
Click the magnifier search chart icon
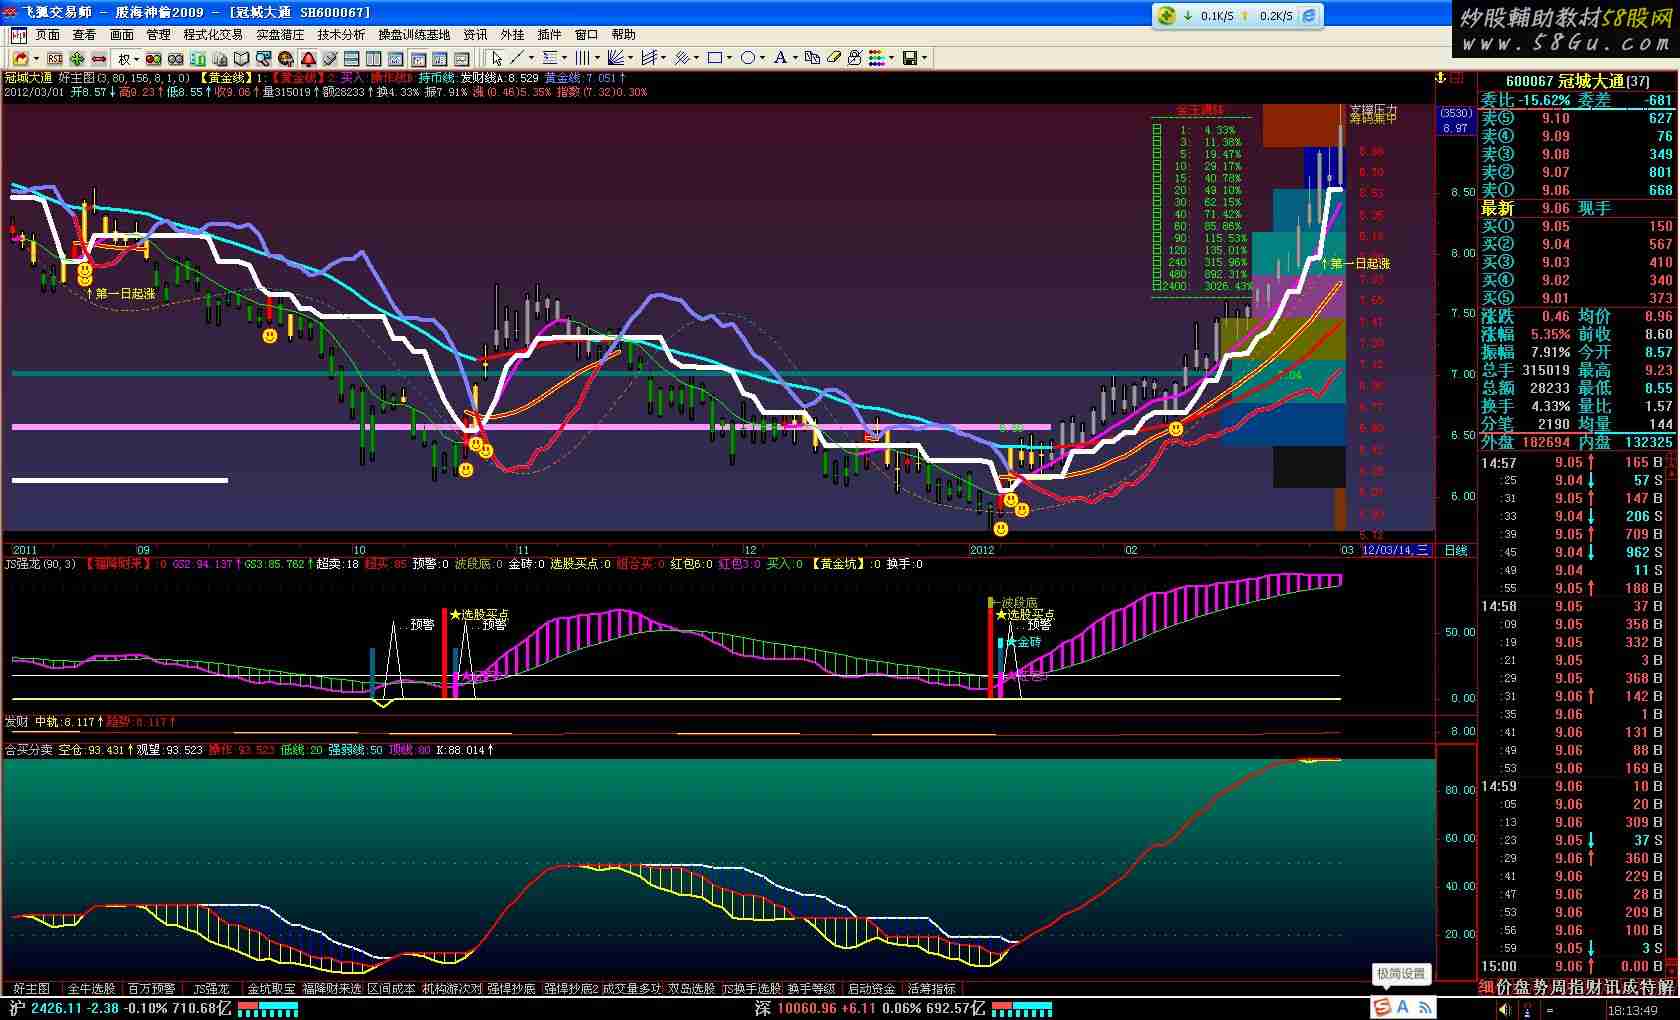[x=263, y=59]
